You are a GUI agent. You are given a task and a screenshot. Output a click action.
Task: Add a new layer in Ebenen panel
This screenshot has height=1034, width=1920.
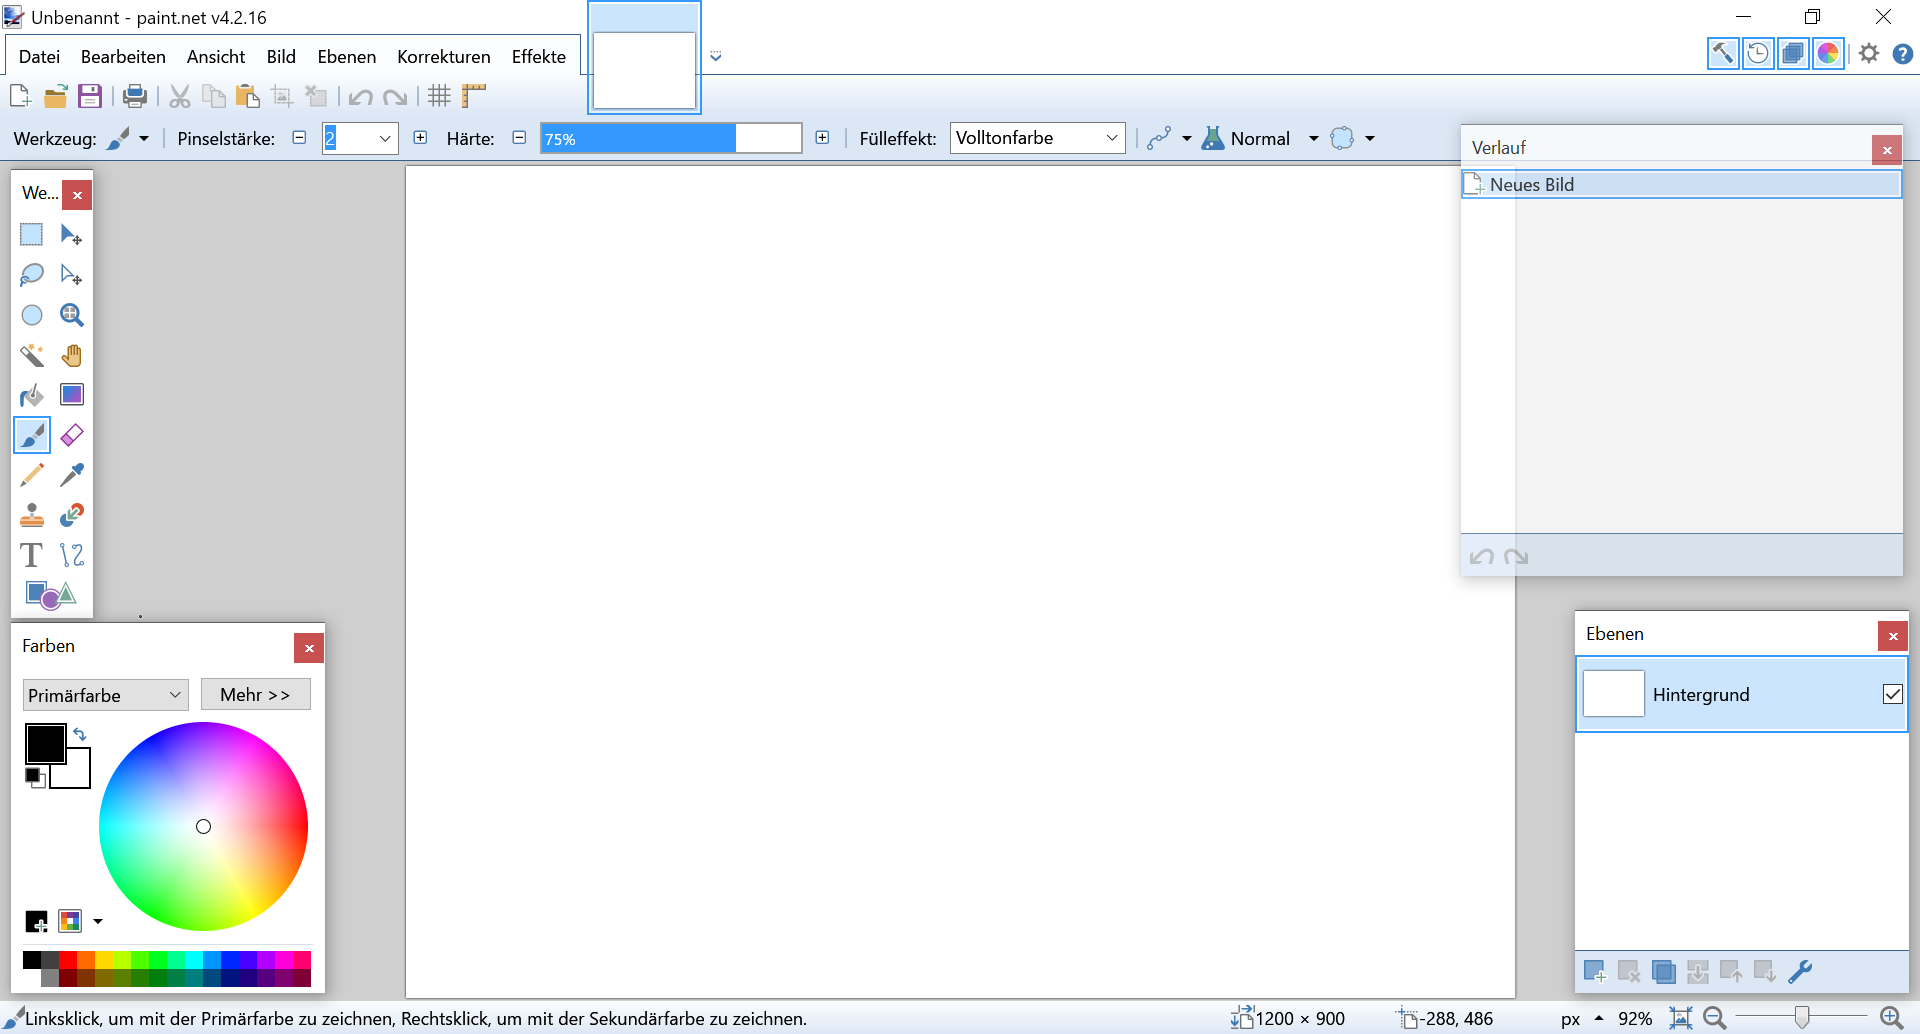[1595, 971]
